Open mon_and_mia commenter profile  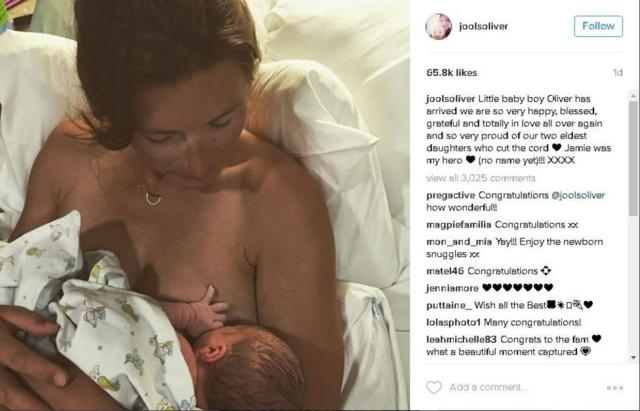click(459, 242)
